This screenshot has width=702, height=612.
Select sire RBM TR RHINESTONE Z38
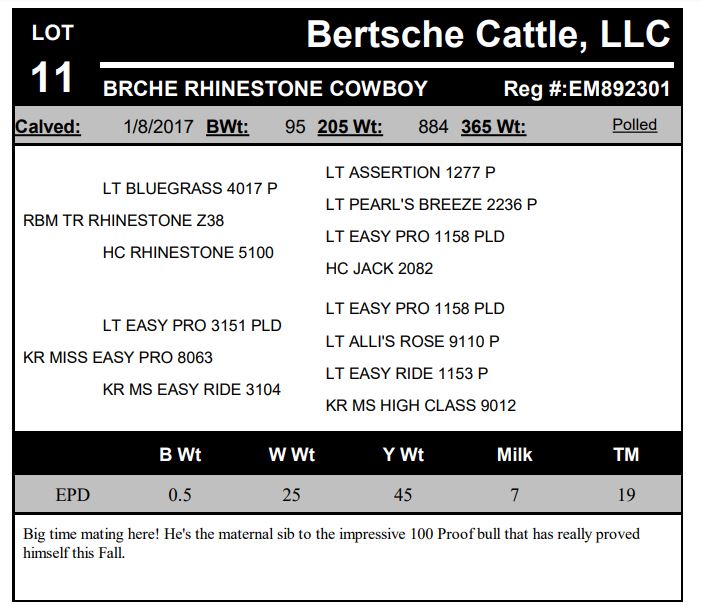pyautogui.click(x=123, y=221)
